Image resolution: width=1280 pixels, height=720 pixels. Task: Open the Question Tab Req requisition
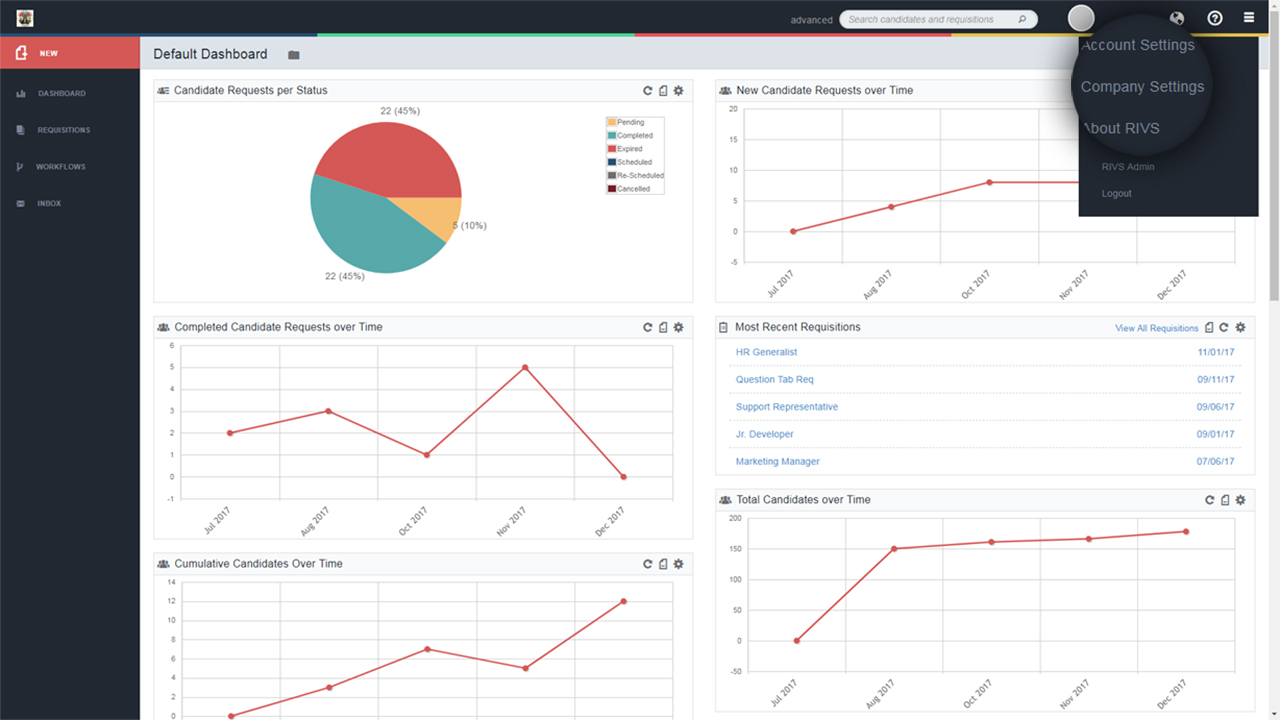click(x=775, y=379)
